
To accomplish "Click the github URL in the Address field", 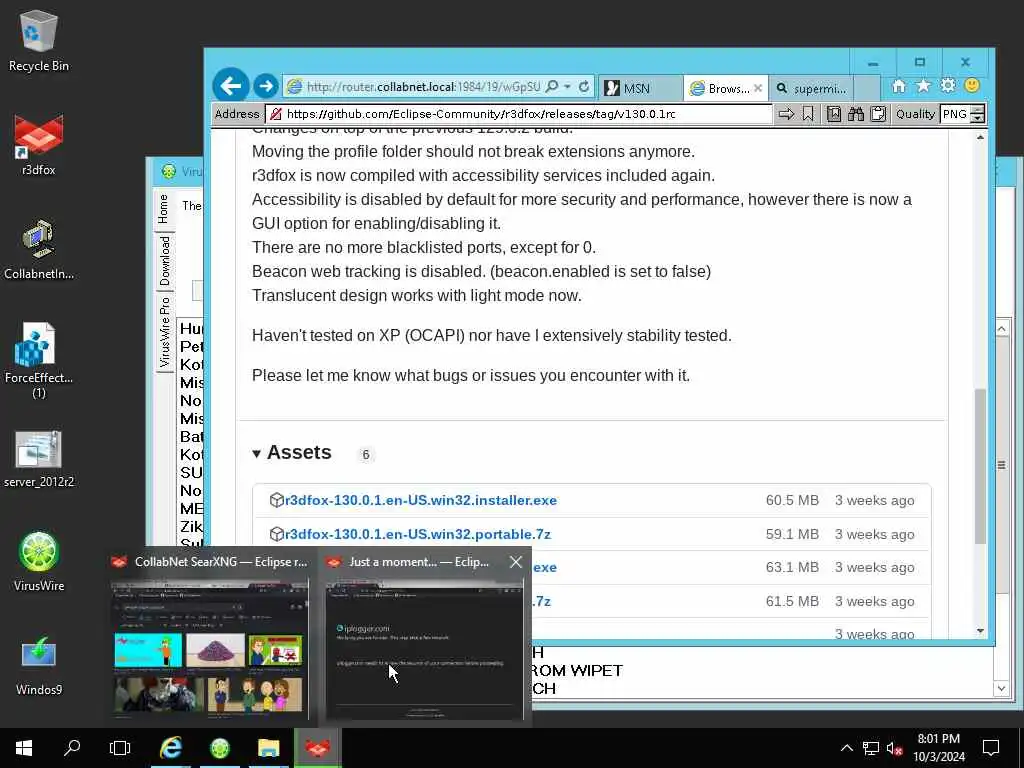I will pyautogui.click(x=481, y=114).
